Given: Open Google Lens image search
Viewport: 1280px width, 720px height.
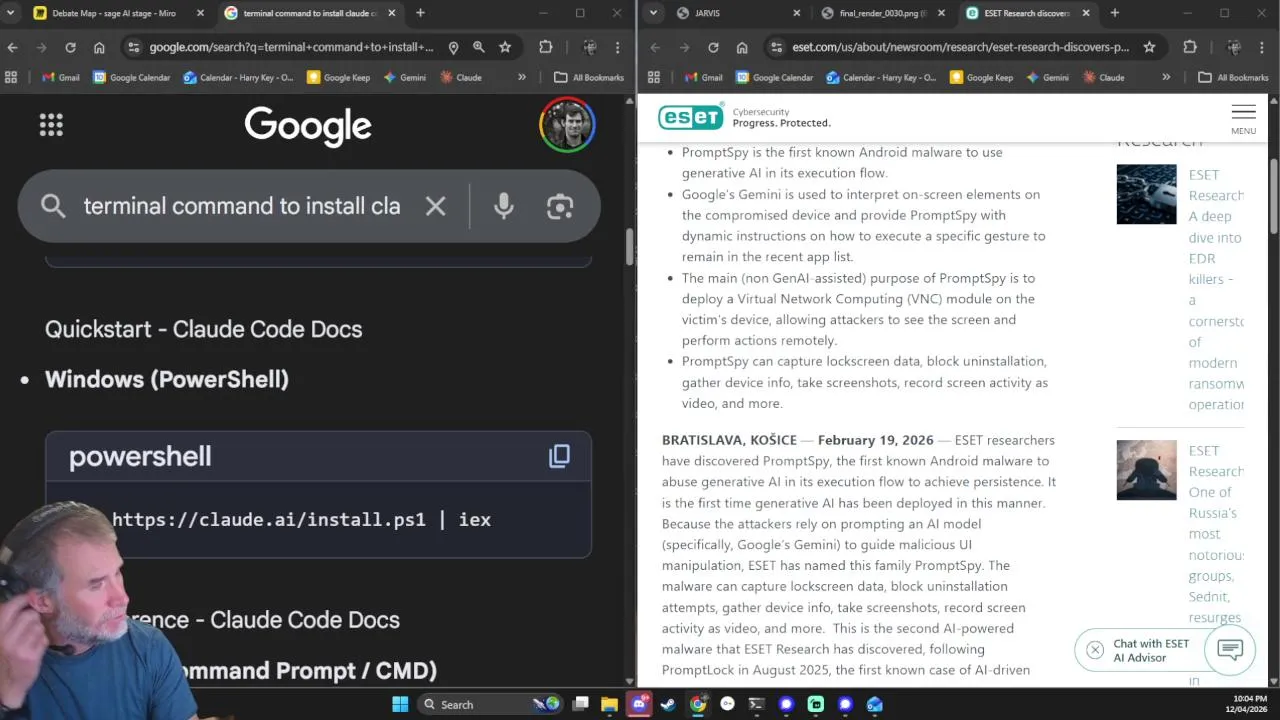Looking at the screenshot, I should click(x=560, y=206).
